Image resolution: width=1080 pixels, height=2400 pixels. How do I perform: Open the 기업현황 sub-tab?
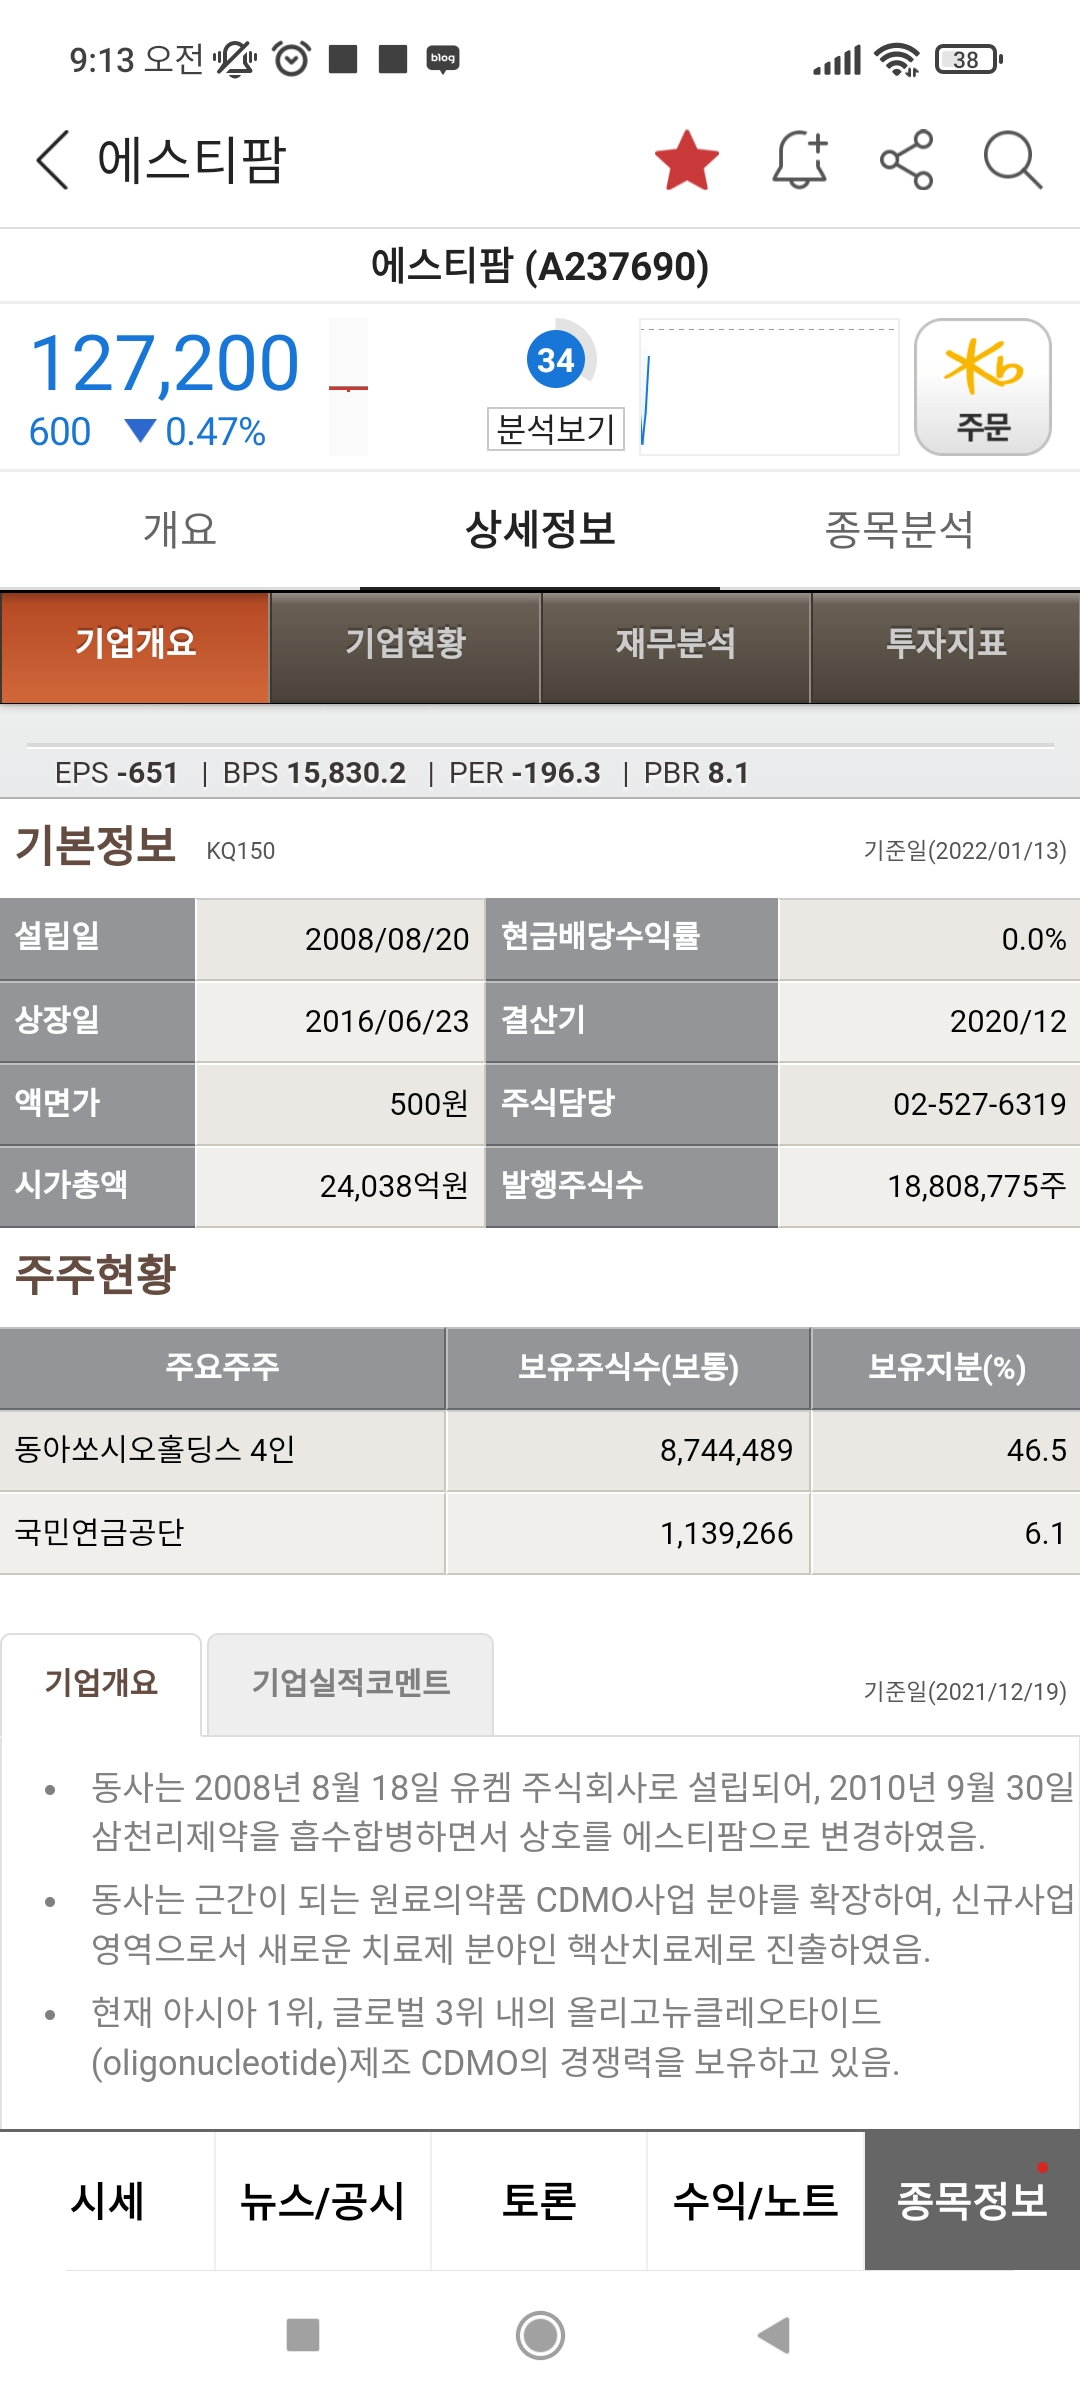pyautogui.click(x=405, y=647)
